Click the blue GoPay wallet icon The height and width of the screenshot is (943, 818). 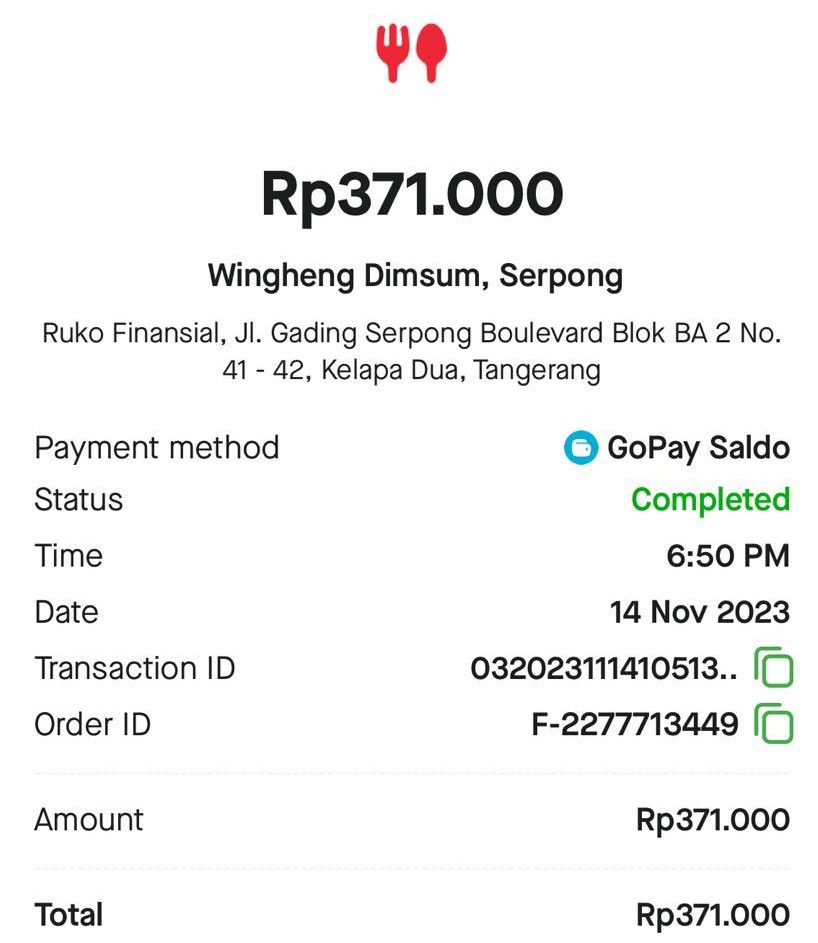click(580, 447)
